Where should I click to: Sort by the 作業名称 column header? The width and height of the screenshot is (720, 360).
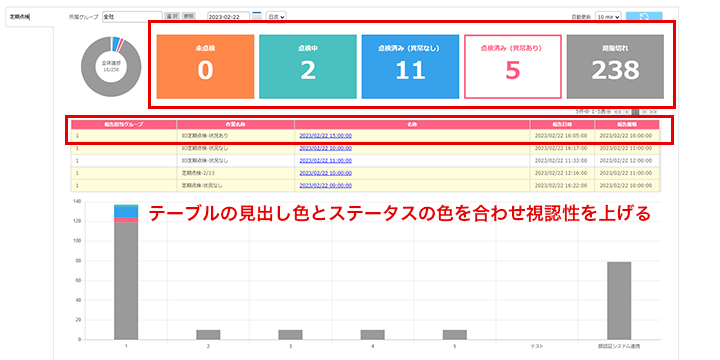(236, 124)
